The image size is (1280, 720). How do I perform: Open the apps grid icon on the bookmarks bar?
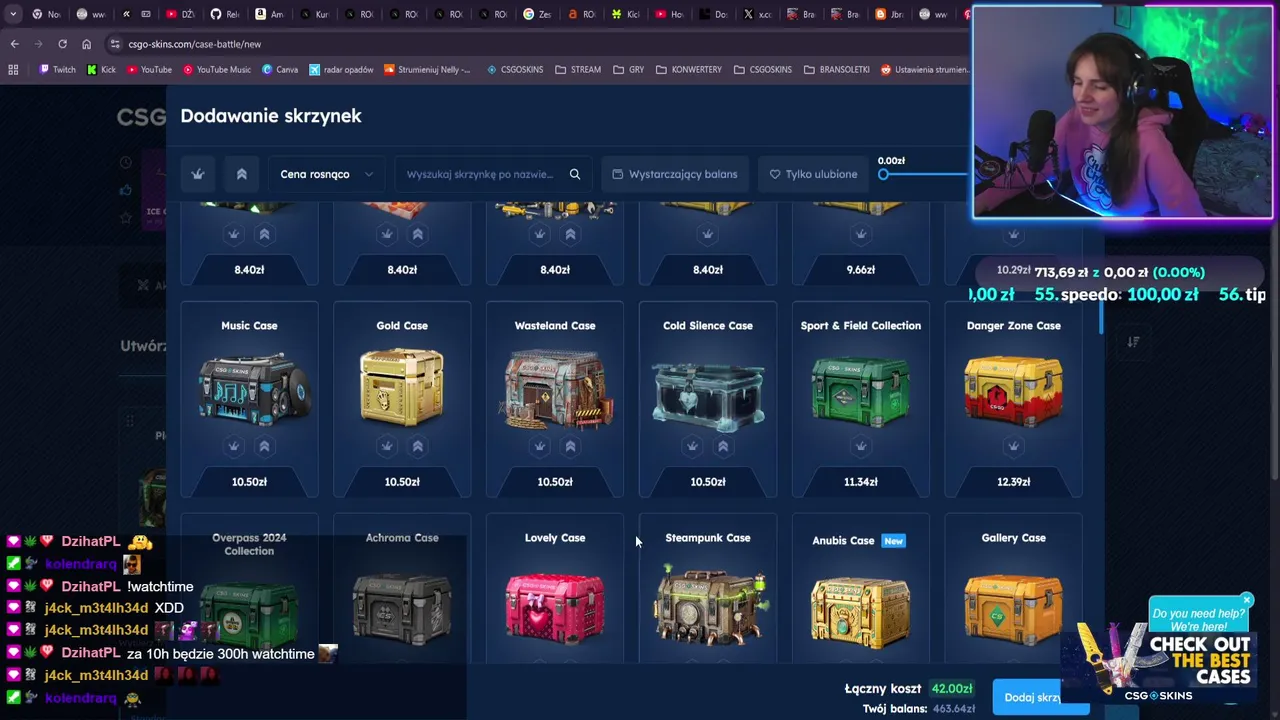13,70
